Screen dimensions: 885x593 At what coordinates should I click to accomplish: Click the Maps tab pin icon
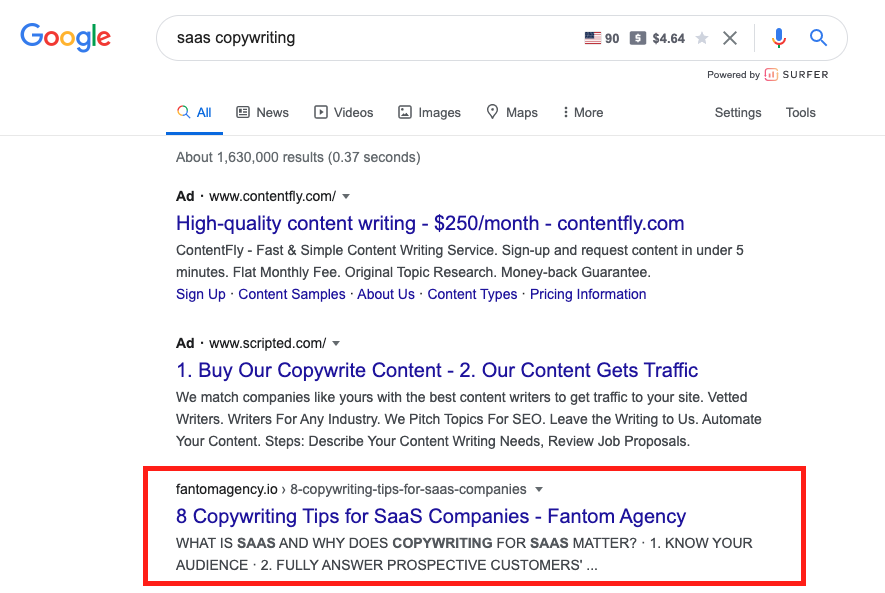(x=492, y=112)
